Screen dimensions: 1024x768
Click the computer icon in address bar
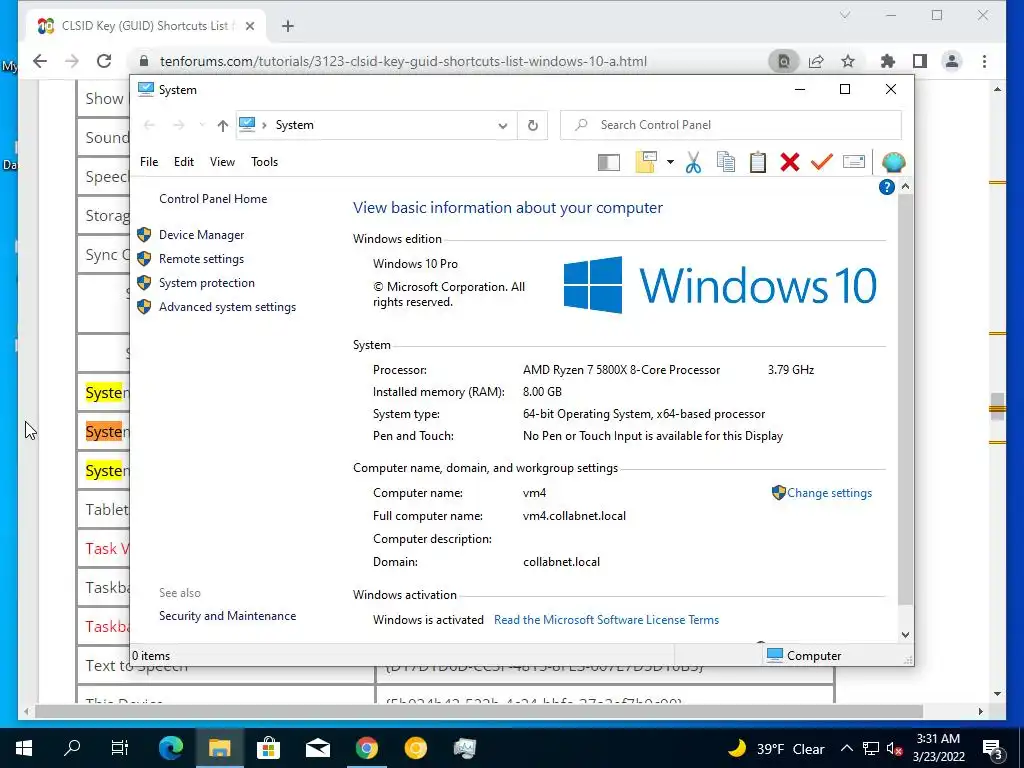pos(247,124)
